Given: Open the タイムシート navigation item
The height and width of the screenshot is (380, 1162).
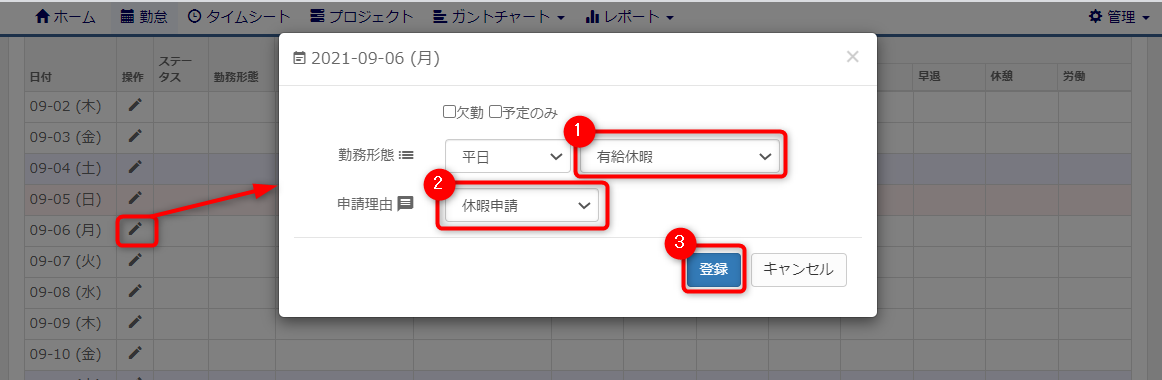Looking at the screenshot, I should [239, 16].
